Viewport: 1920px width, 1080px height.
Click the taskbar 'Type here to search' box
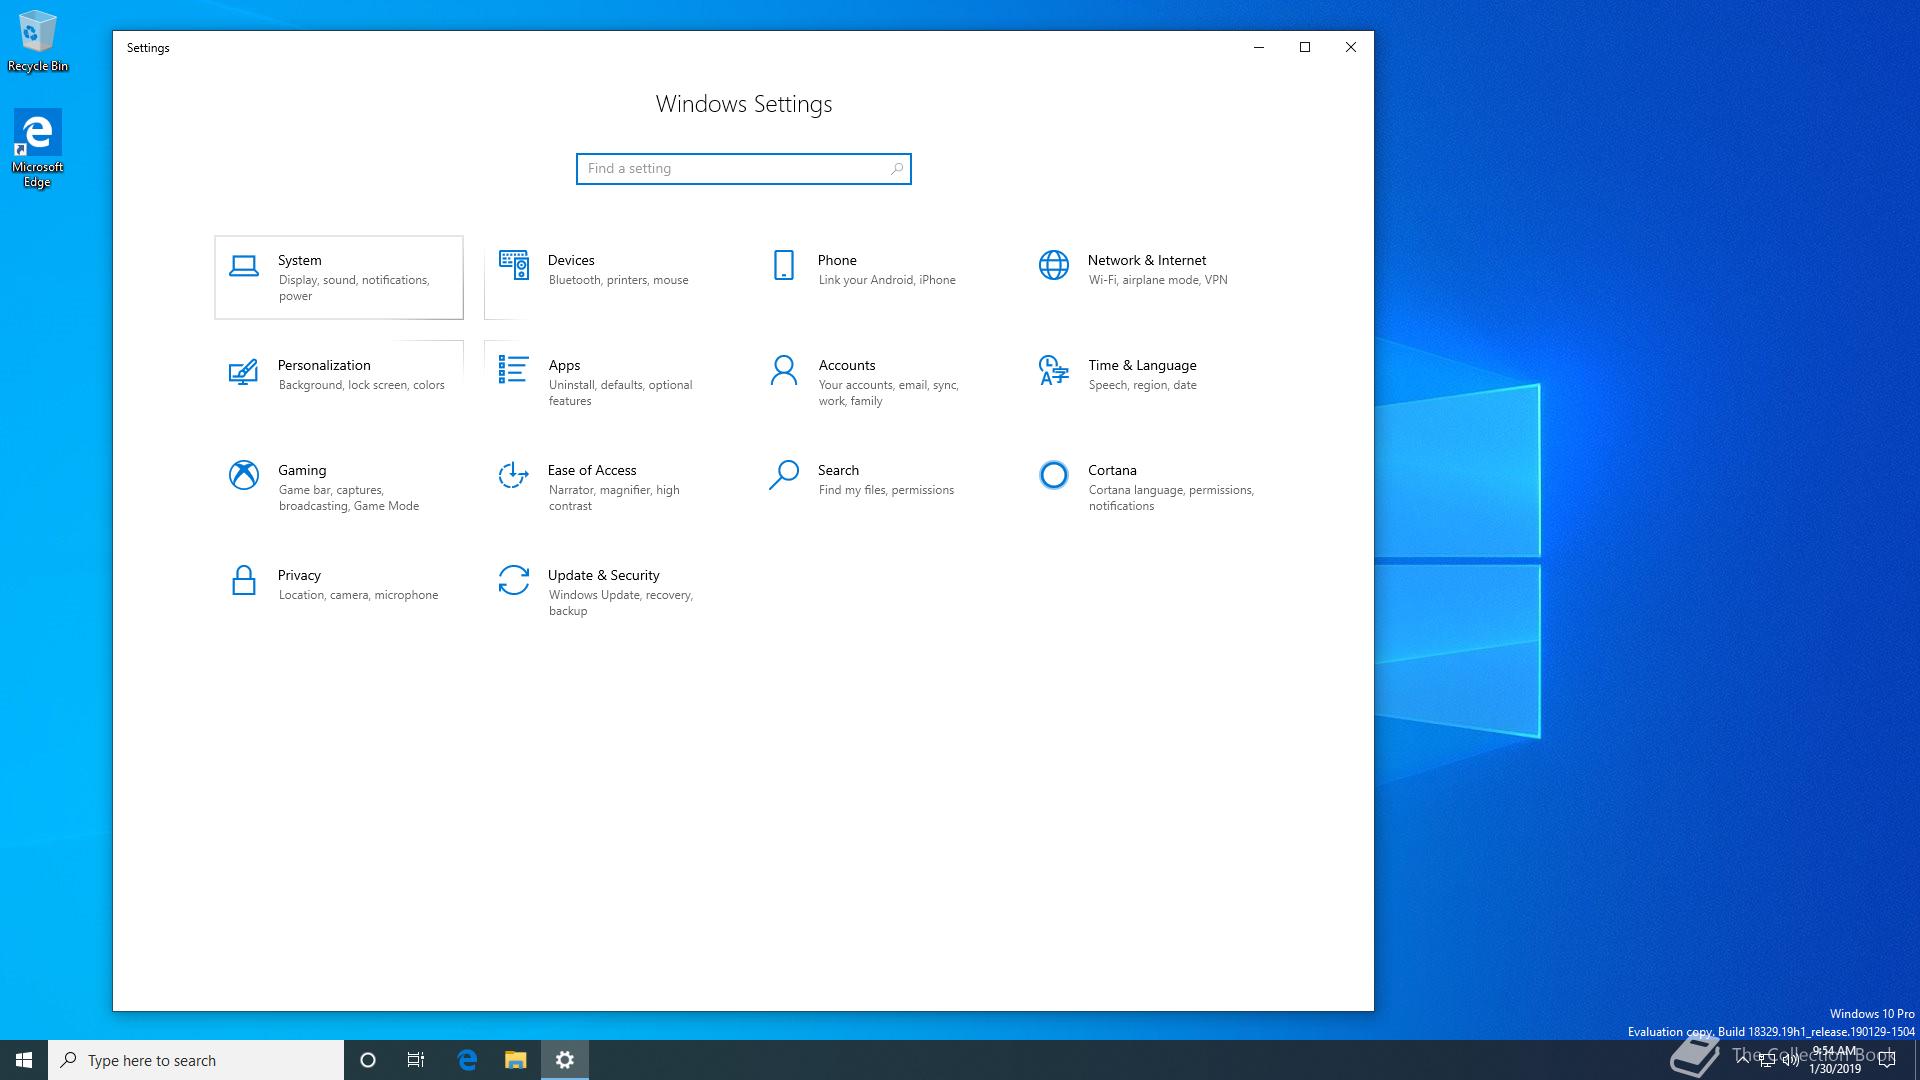click(x=196, y=1060)
